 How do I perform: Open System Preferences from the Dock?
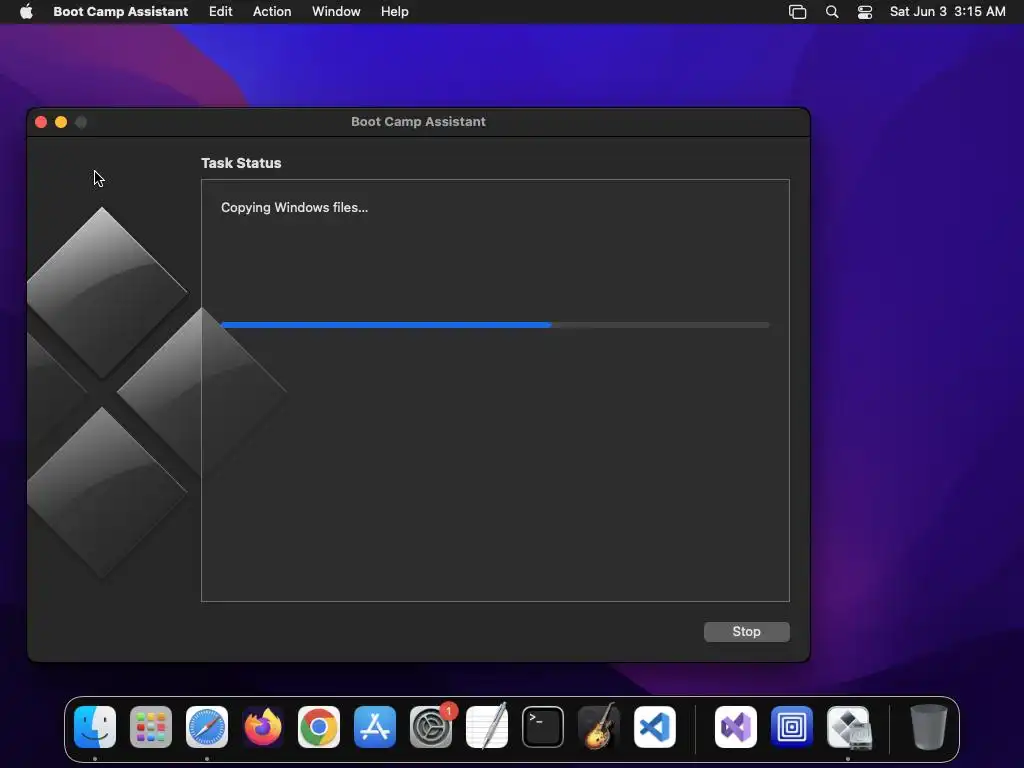pyautogui.click(x=431, y=727)
